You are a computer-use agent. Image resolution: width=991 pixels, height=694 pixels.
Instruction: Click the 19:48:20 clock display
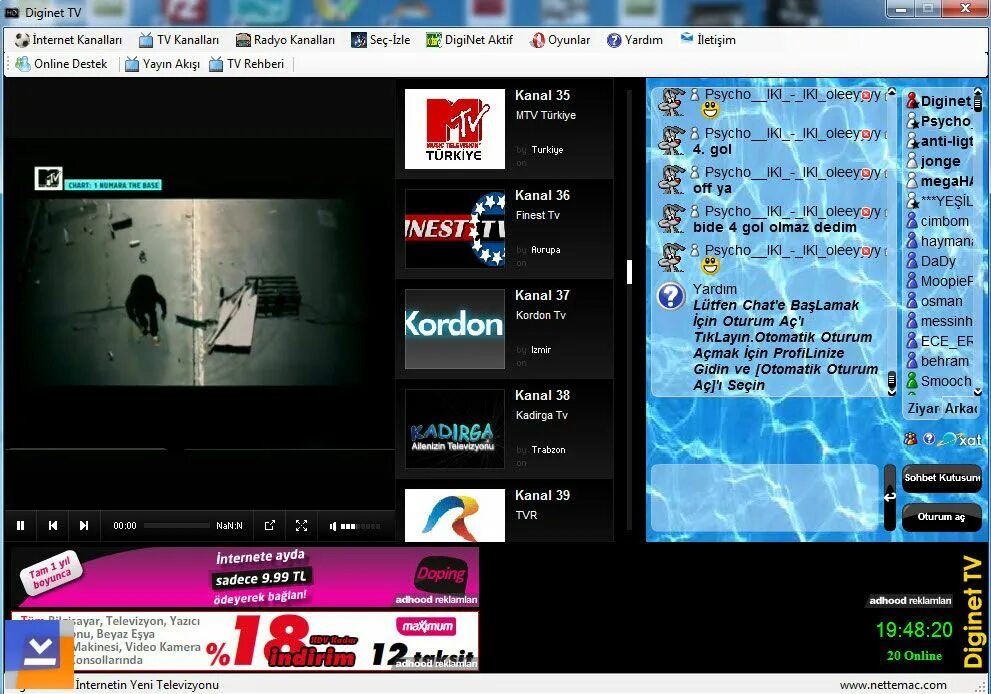pyautogui.click(x=914, y=630)
